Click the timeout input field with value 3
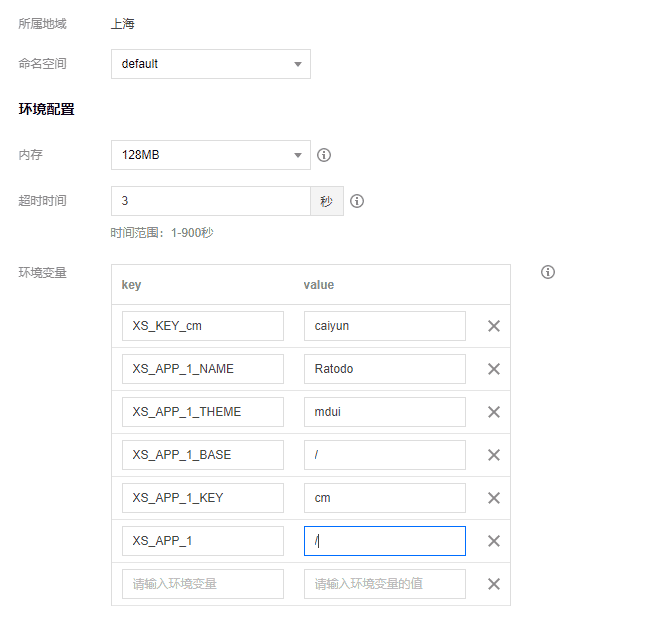This screenshot has width=665, height=623. pyautogui.click(x=210, y=201)
